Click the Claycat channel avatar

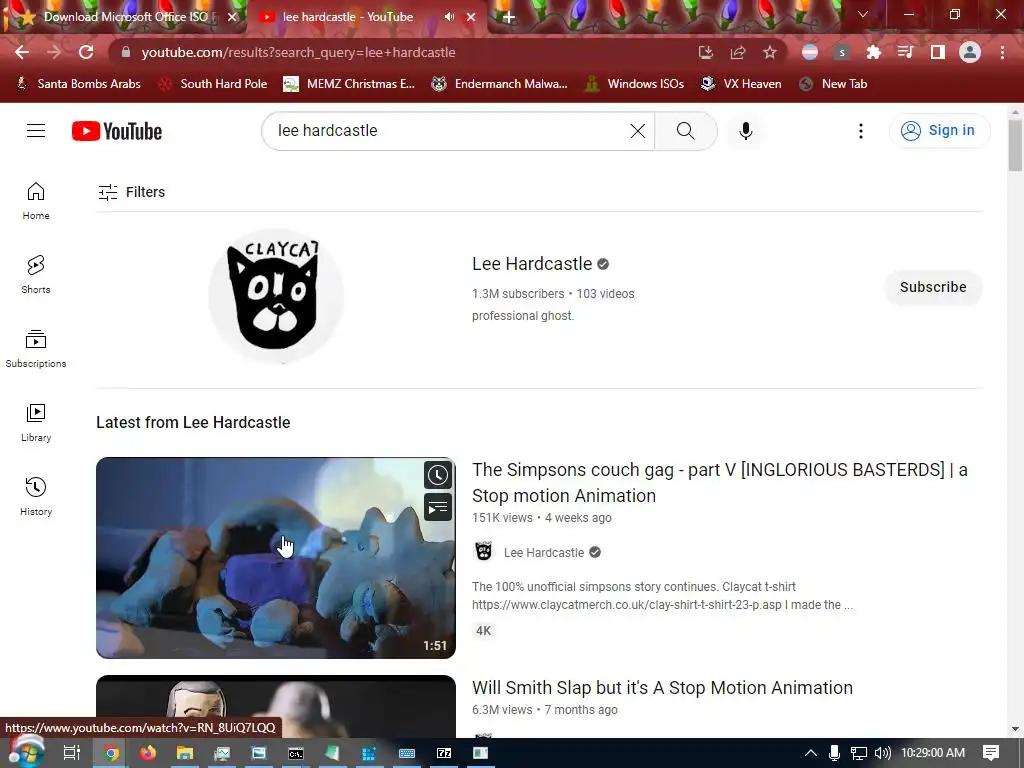coord(276,296)
